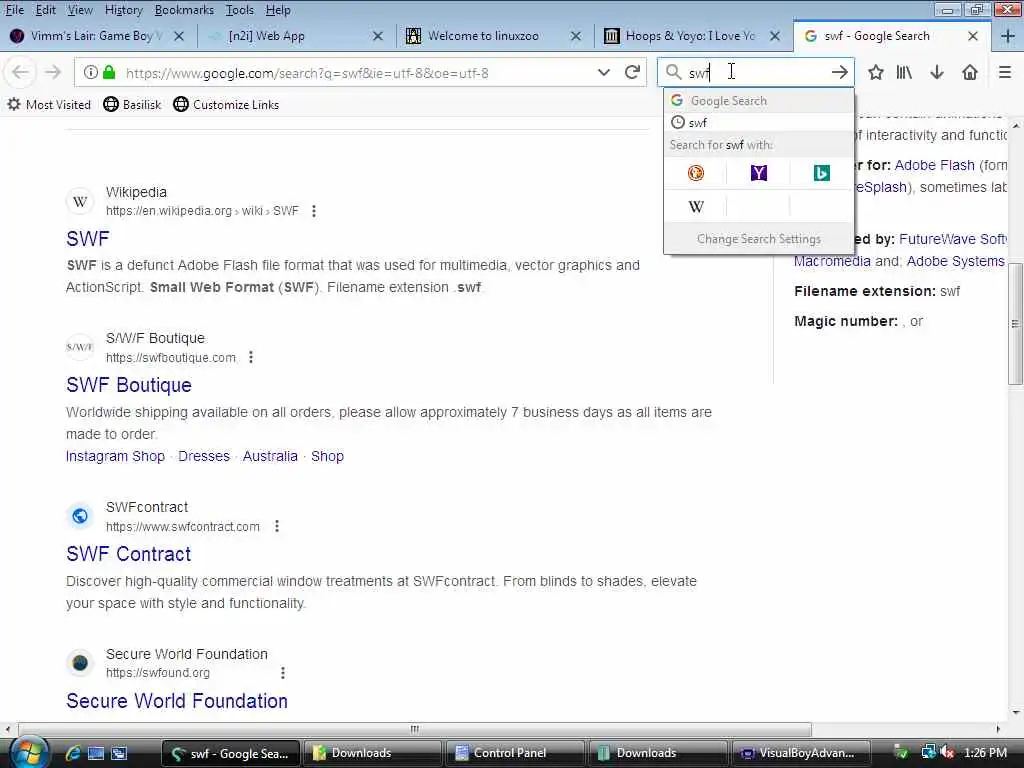Open the hamburger menu button
Viewport: 1024px width, 768px height.
tap(1005, 72)
